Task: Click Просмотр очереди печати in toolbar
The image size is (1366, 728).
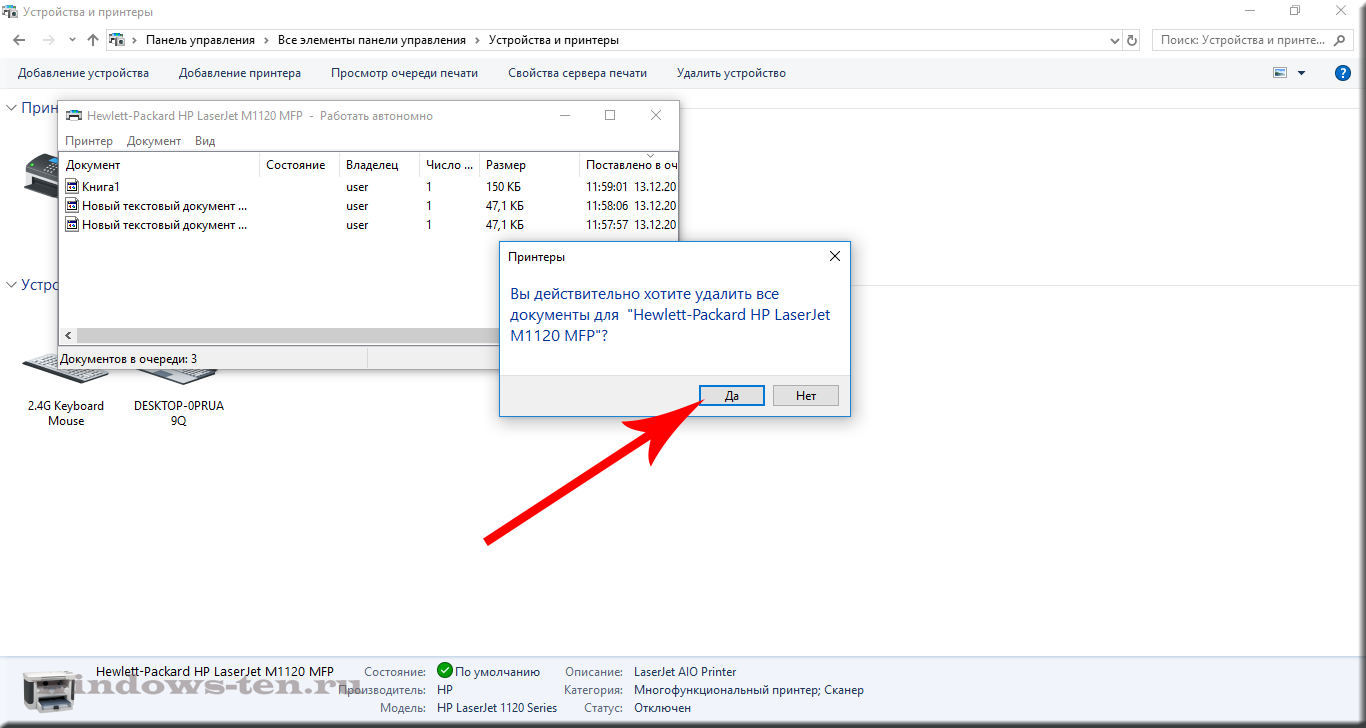Action: coord(404,73)
